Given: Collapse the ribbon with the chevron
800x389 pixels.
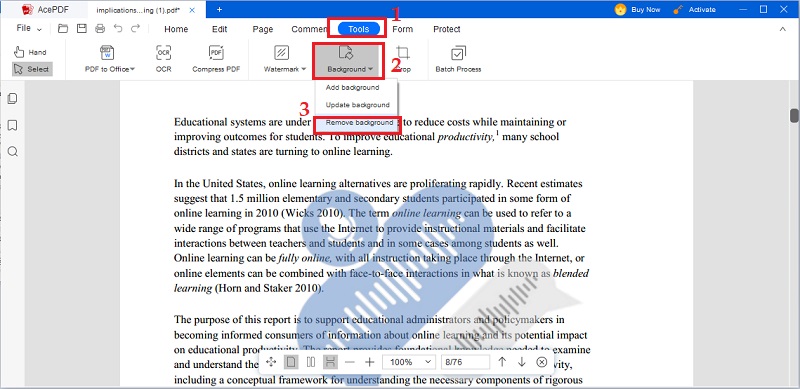Looking at the screenshot, I should [783, 29].
